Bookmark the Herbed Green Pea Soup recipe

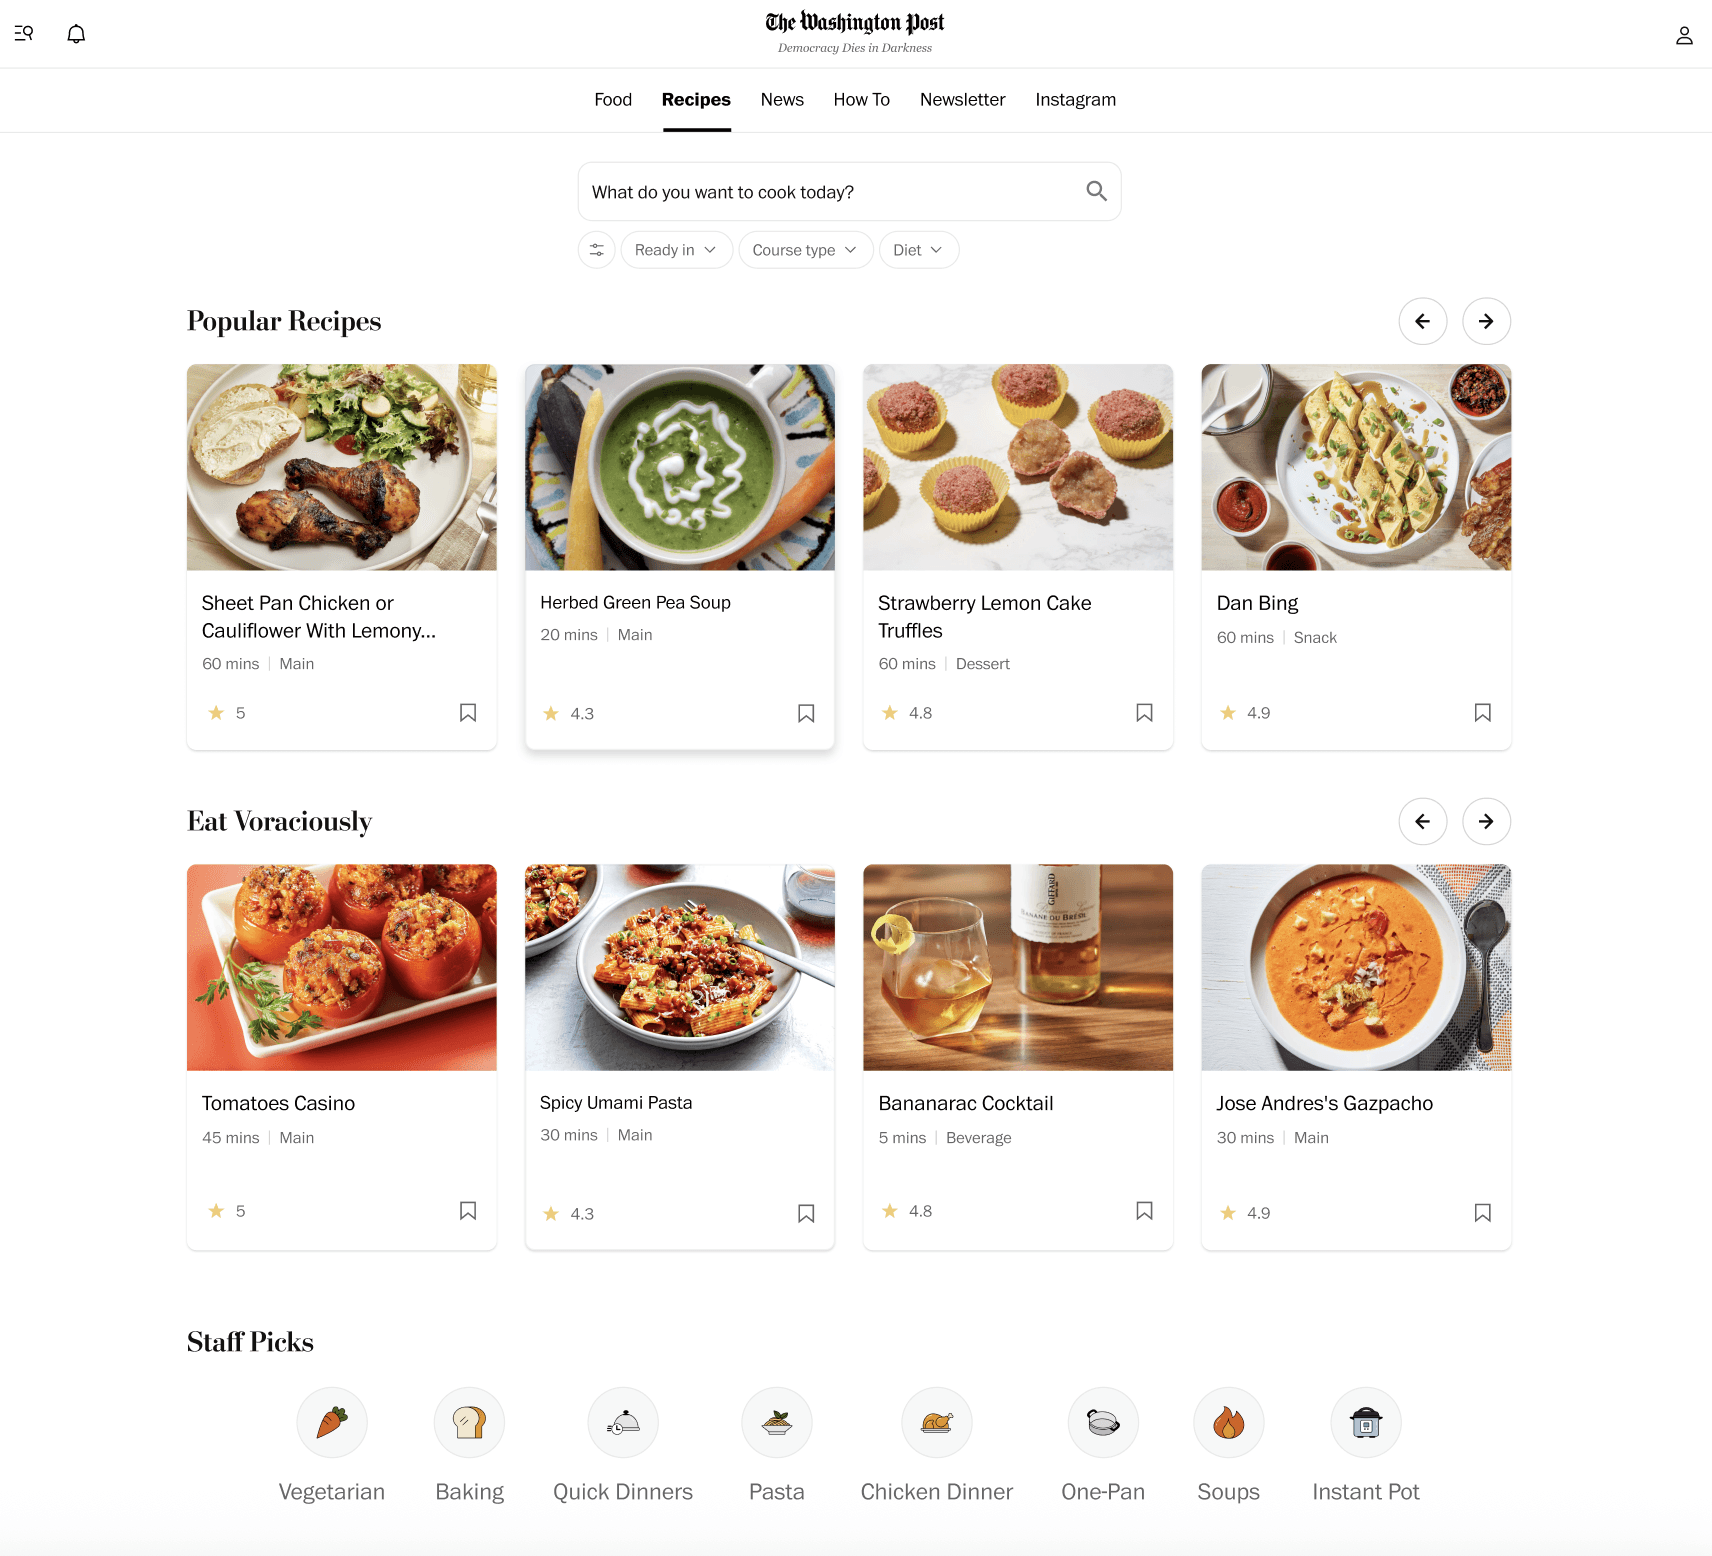(x=806, y=713)
